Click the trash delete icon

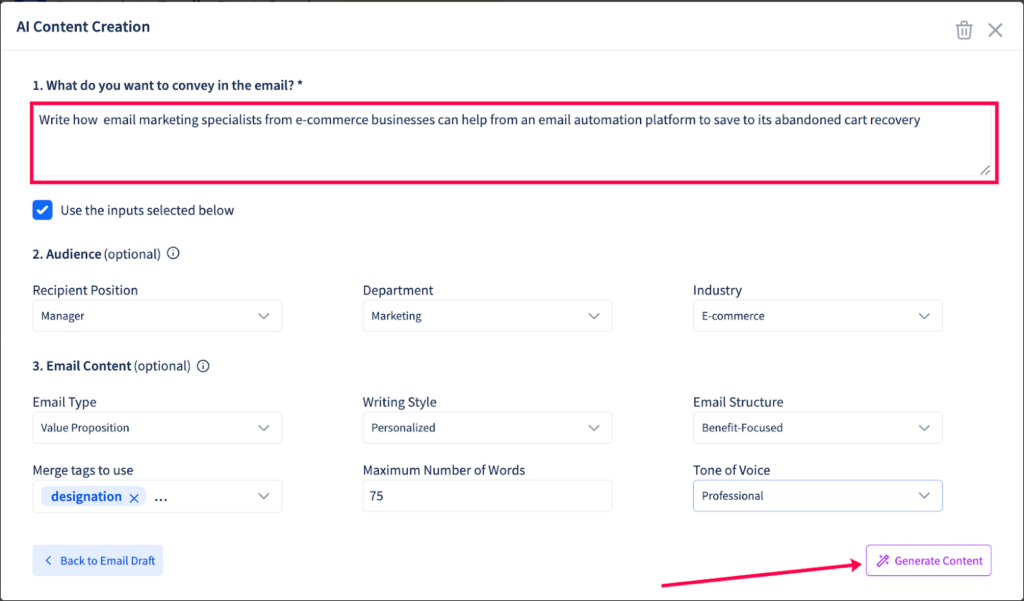pyautogui.click(x=963, y=30)
